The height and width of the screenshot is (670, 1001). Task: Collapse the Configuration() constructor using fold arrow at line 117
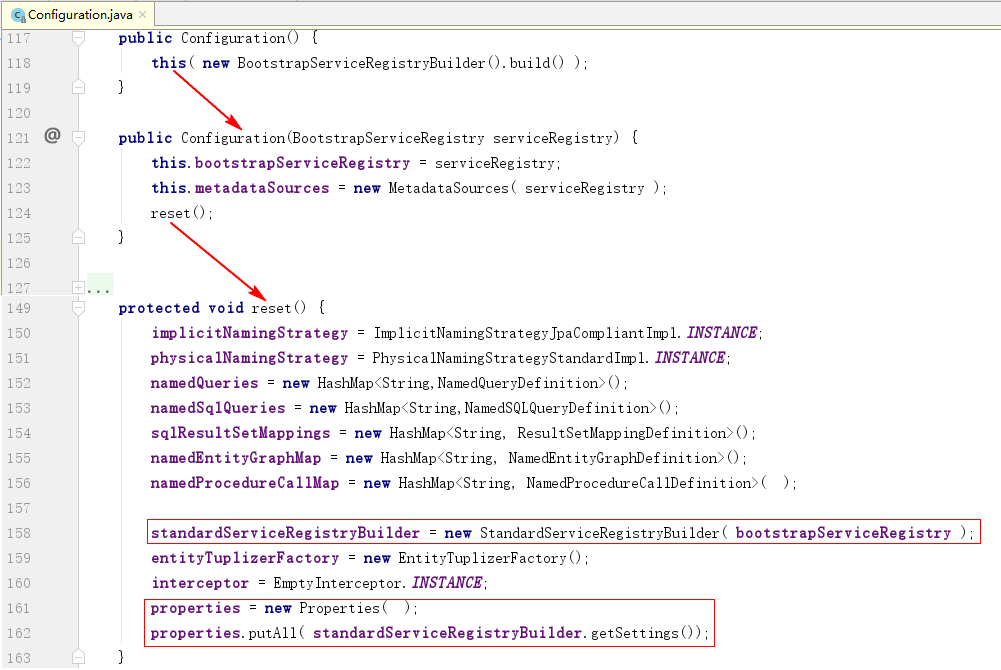(x=78, y=38)
